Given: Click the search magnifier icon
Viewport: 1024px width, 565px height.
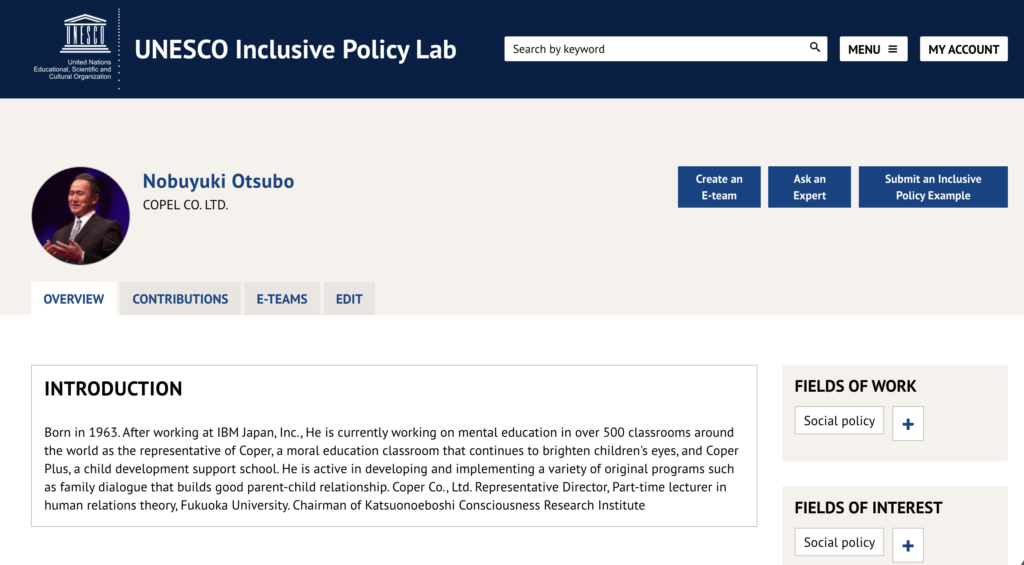Looking at the screenshot, I should 815,48.
